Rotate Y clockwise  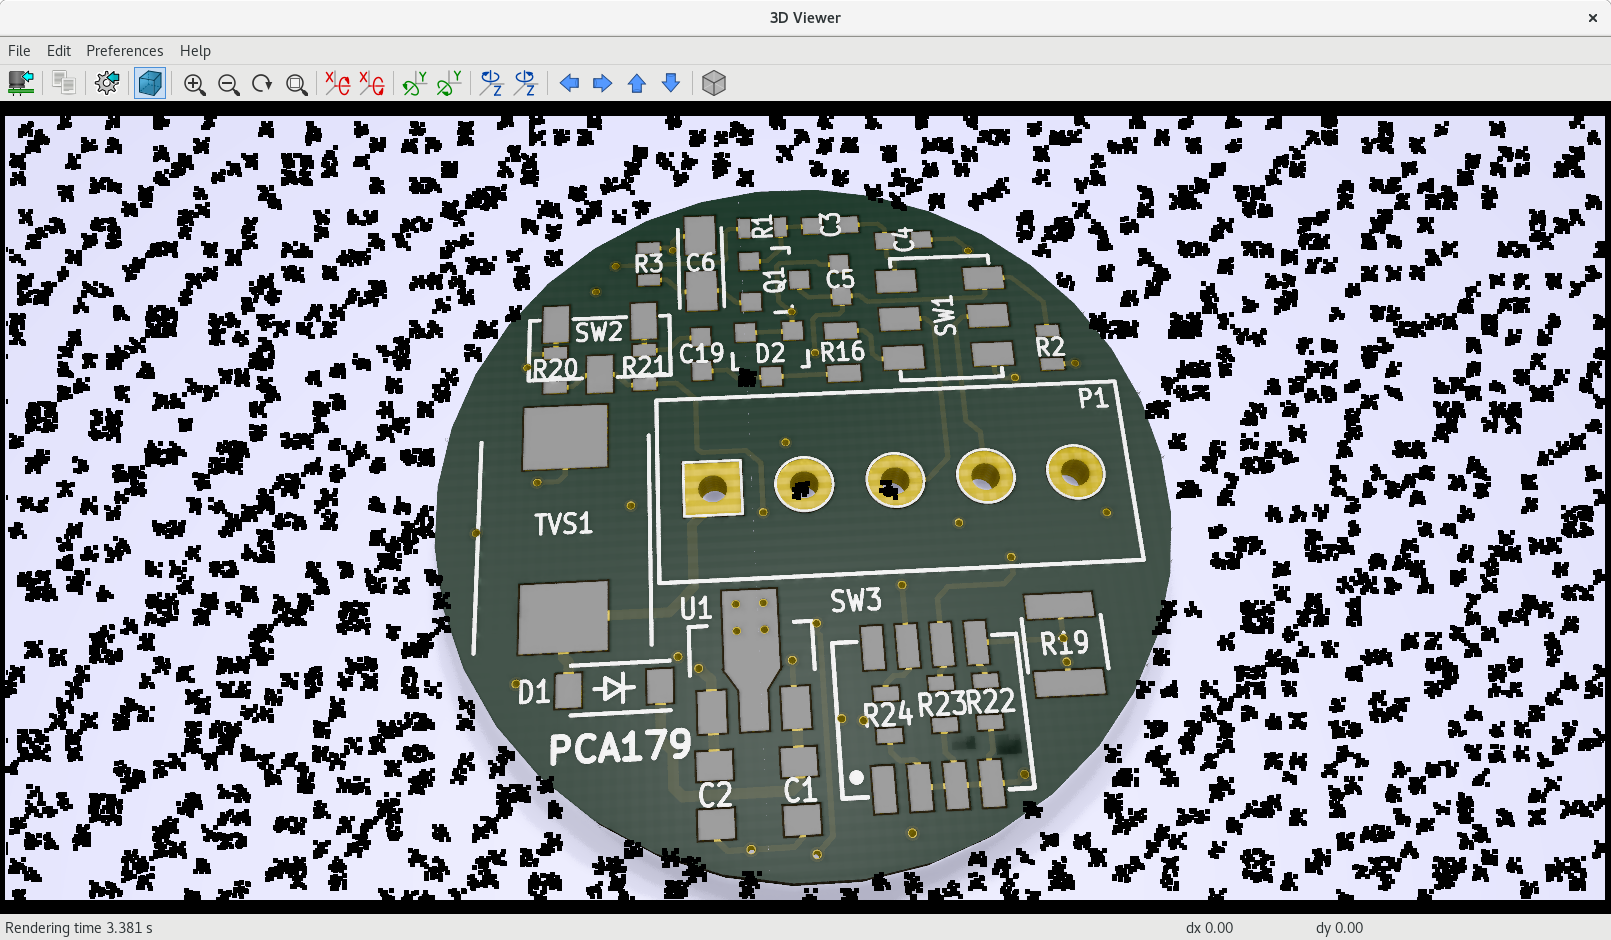pos(414,84)
